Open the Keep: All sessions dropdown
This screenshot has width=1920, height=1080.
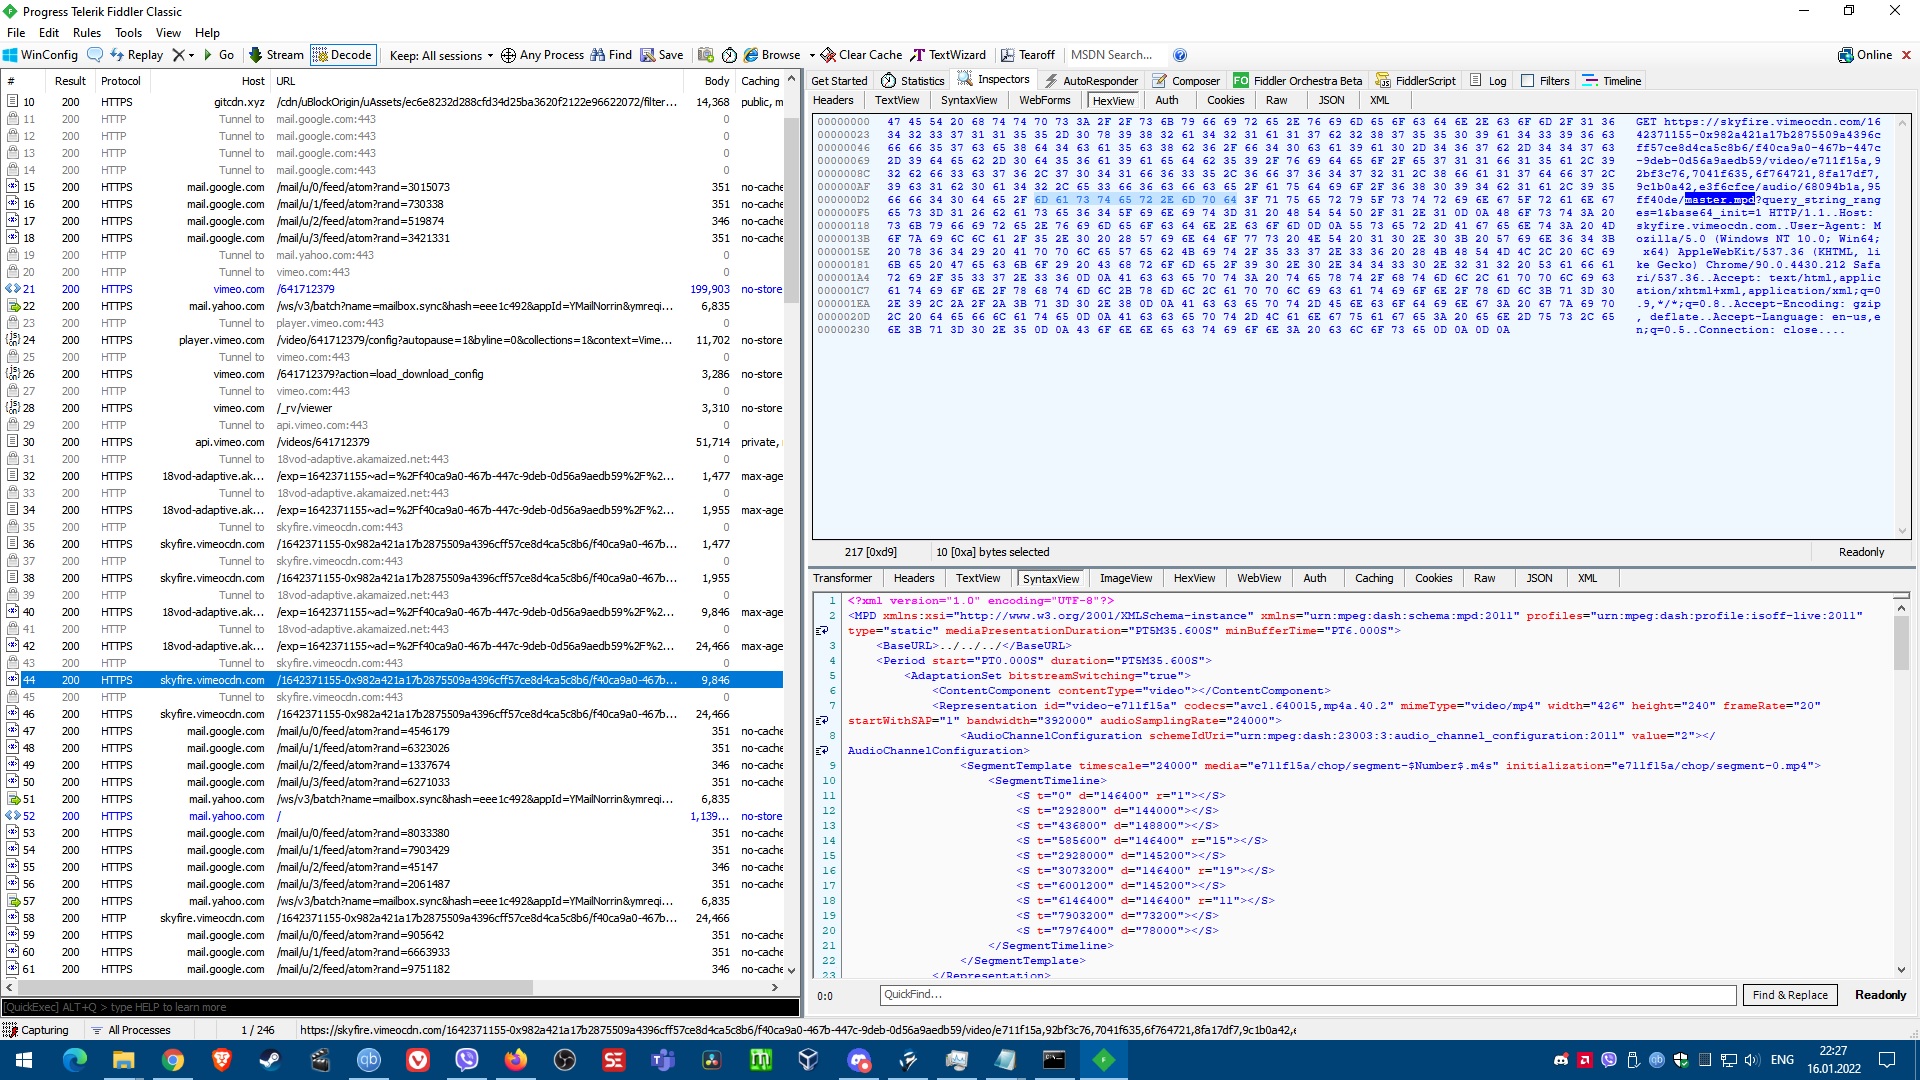(x=441, y=55)
